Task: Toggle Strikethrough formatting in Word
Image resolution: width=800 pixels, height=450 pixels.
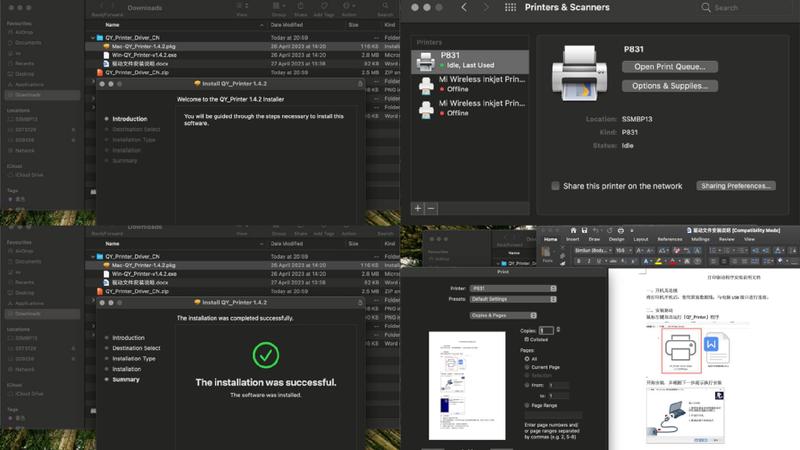Action: (613, 261)
